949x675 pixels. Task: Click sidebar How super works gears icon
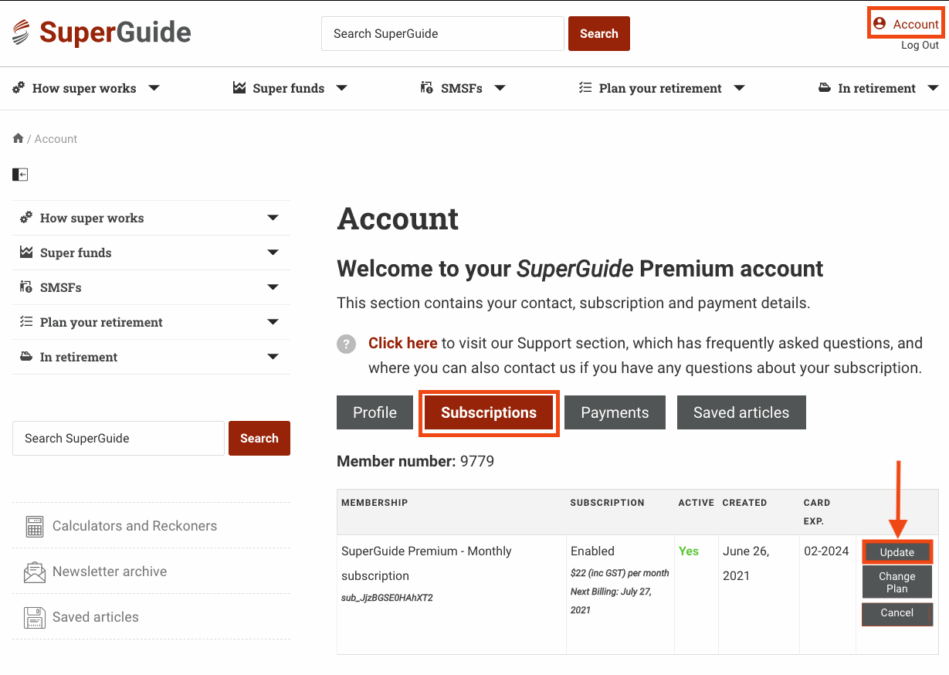[x=26, y=217]
